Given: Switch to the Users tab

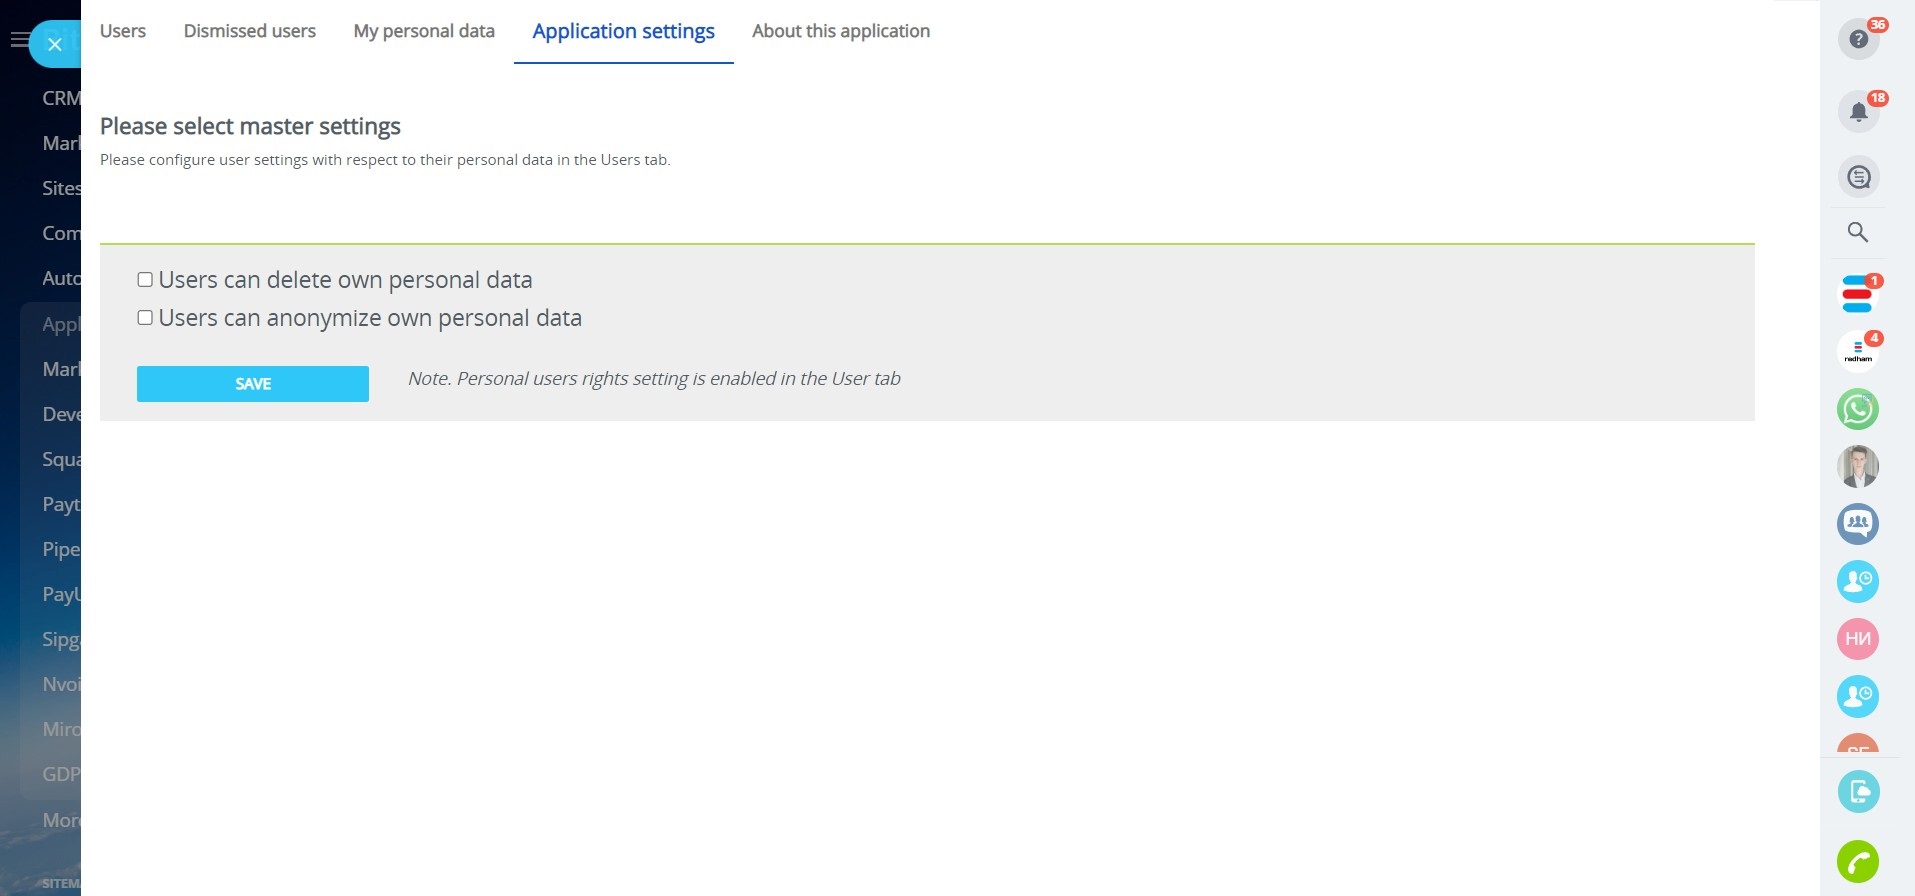Looking at the screenshot, I should (x=123, y=31).
